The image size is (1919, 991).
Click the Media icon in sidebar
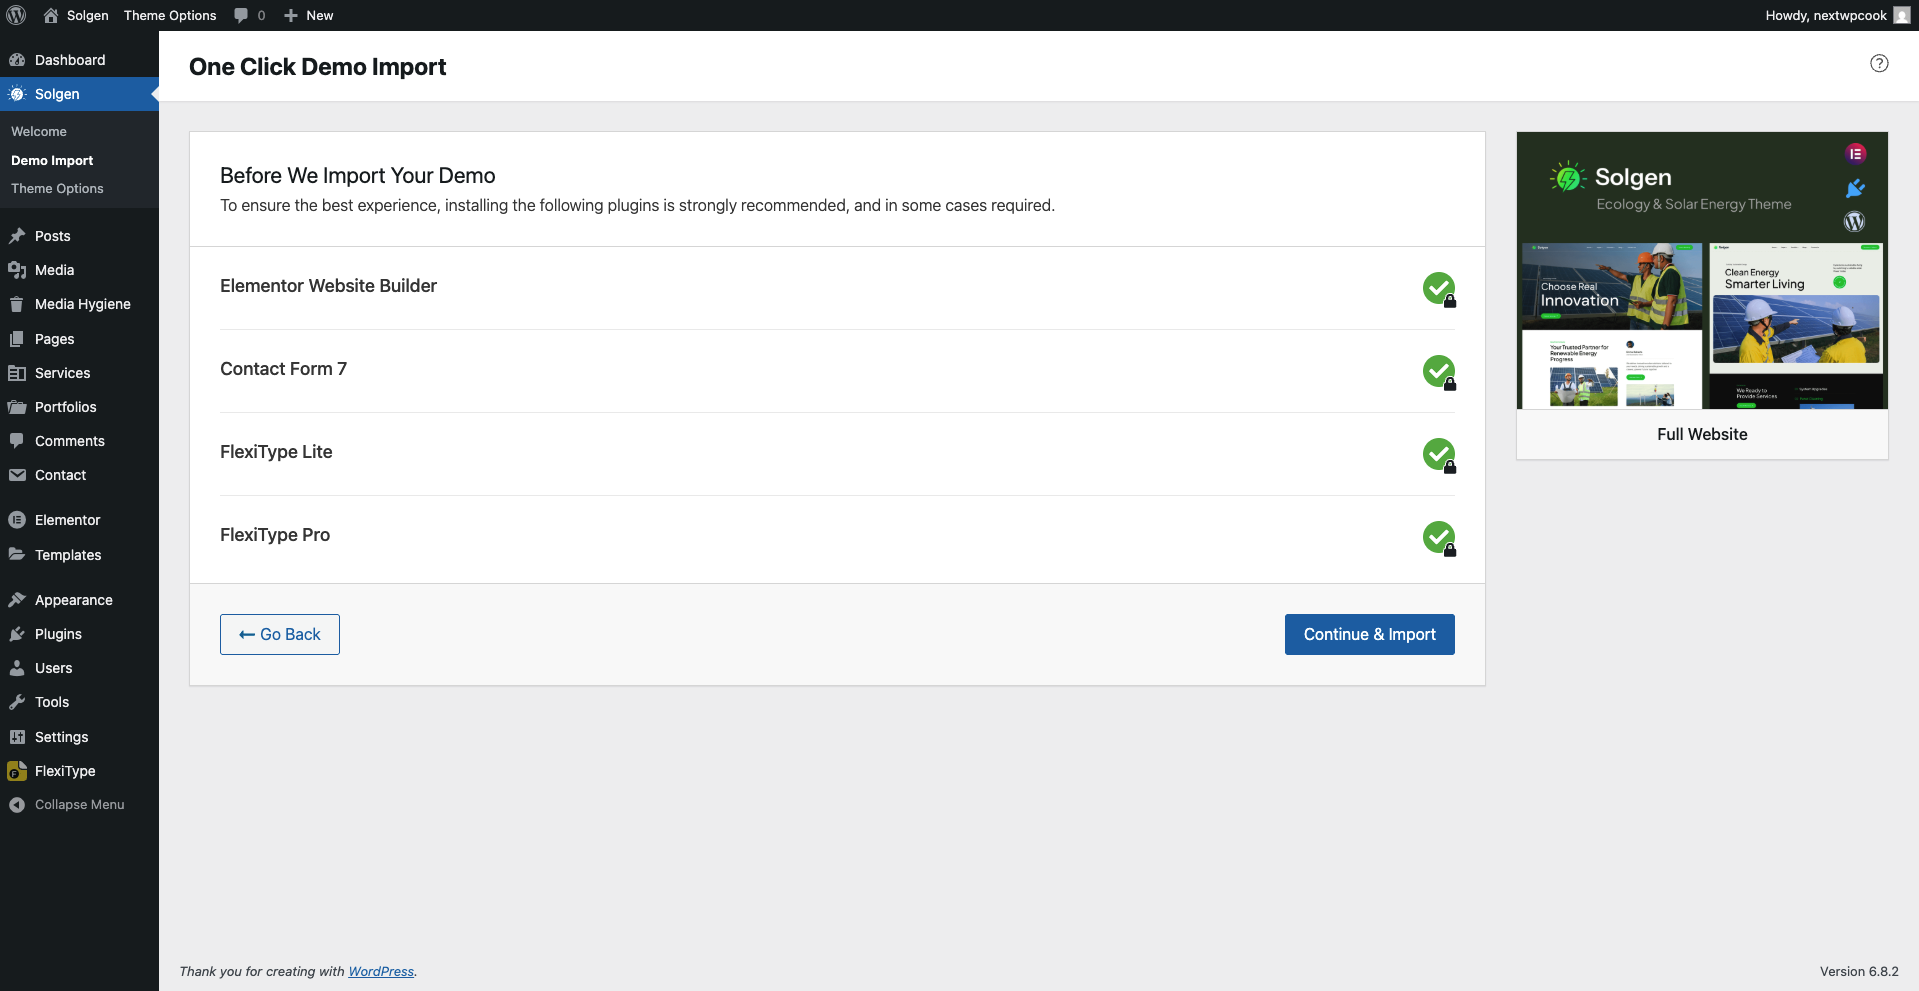pyautogui.click(x=17, y=270)
